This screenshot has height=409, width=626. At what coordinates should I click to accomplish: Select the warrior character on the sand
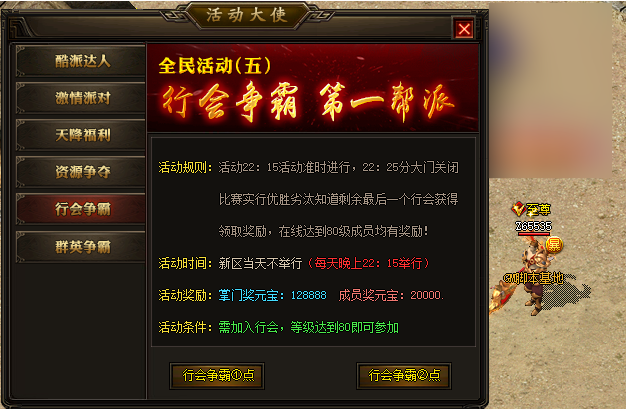tap(537, 276)
